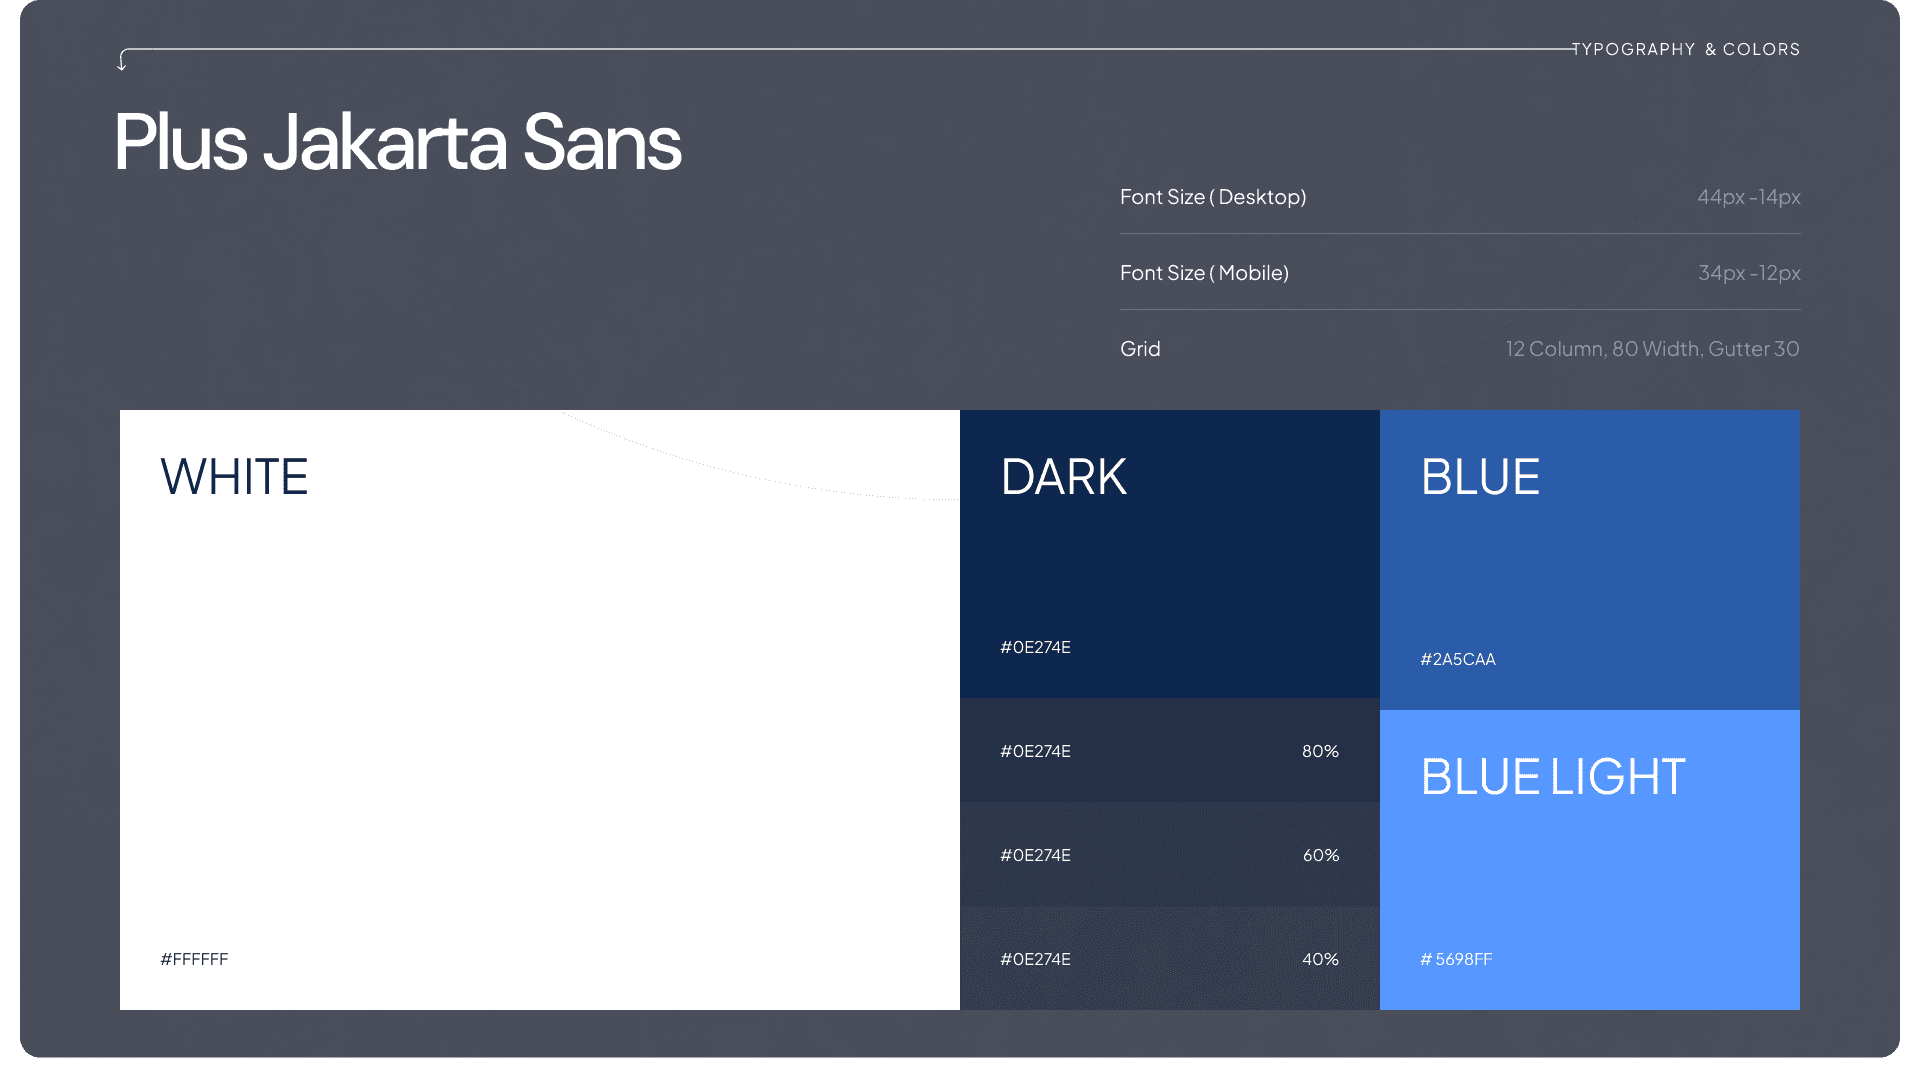Select the "Grid" row label
This screenshot has width=1920, height=1078.
click(x=1140, y=349)
